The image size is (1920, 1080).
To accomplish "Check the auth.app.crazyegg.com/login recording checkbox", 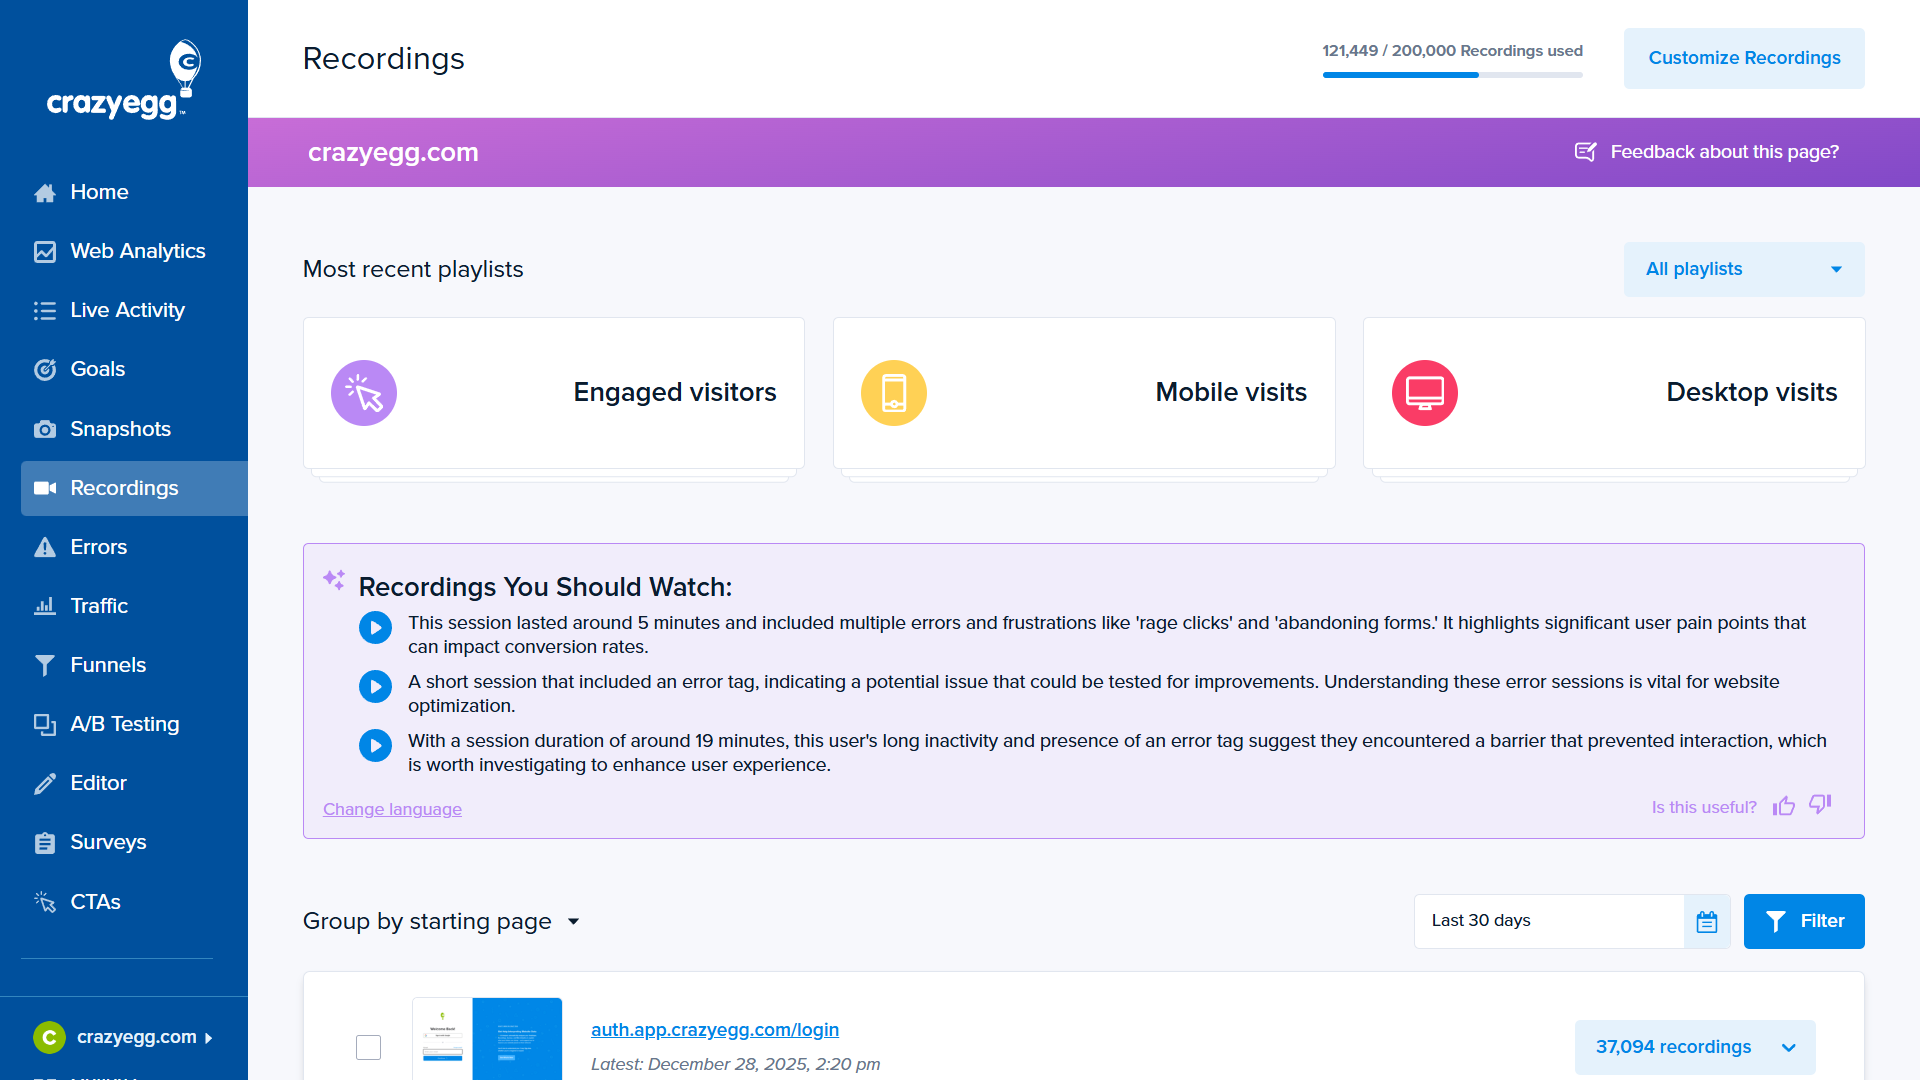I will (368, 1047).
